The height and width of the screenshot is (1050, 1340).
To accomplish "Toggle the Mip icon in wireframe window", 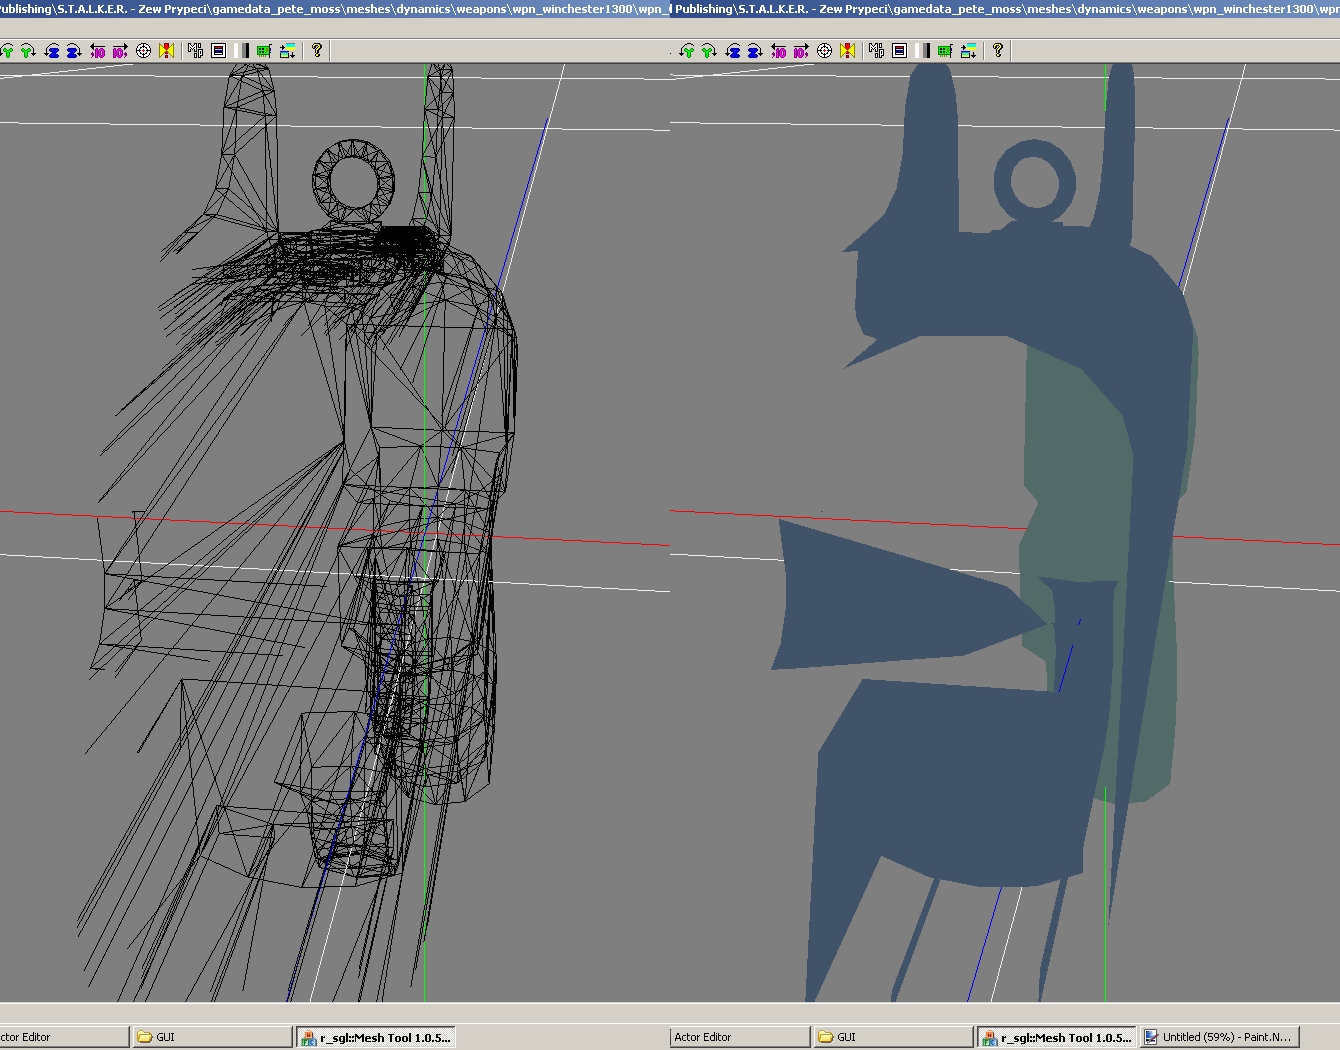I will point(195,51).
